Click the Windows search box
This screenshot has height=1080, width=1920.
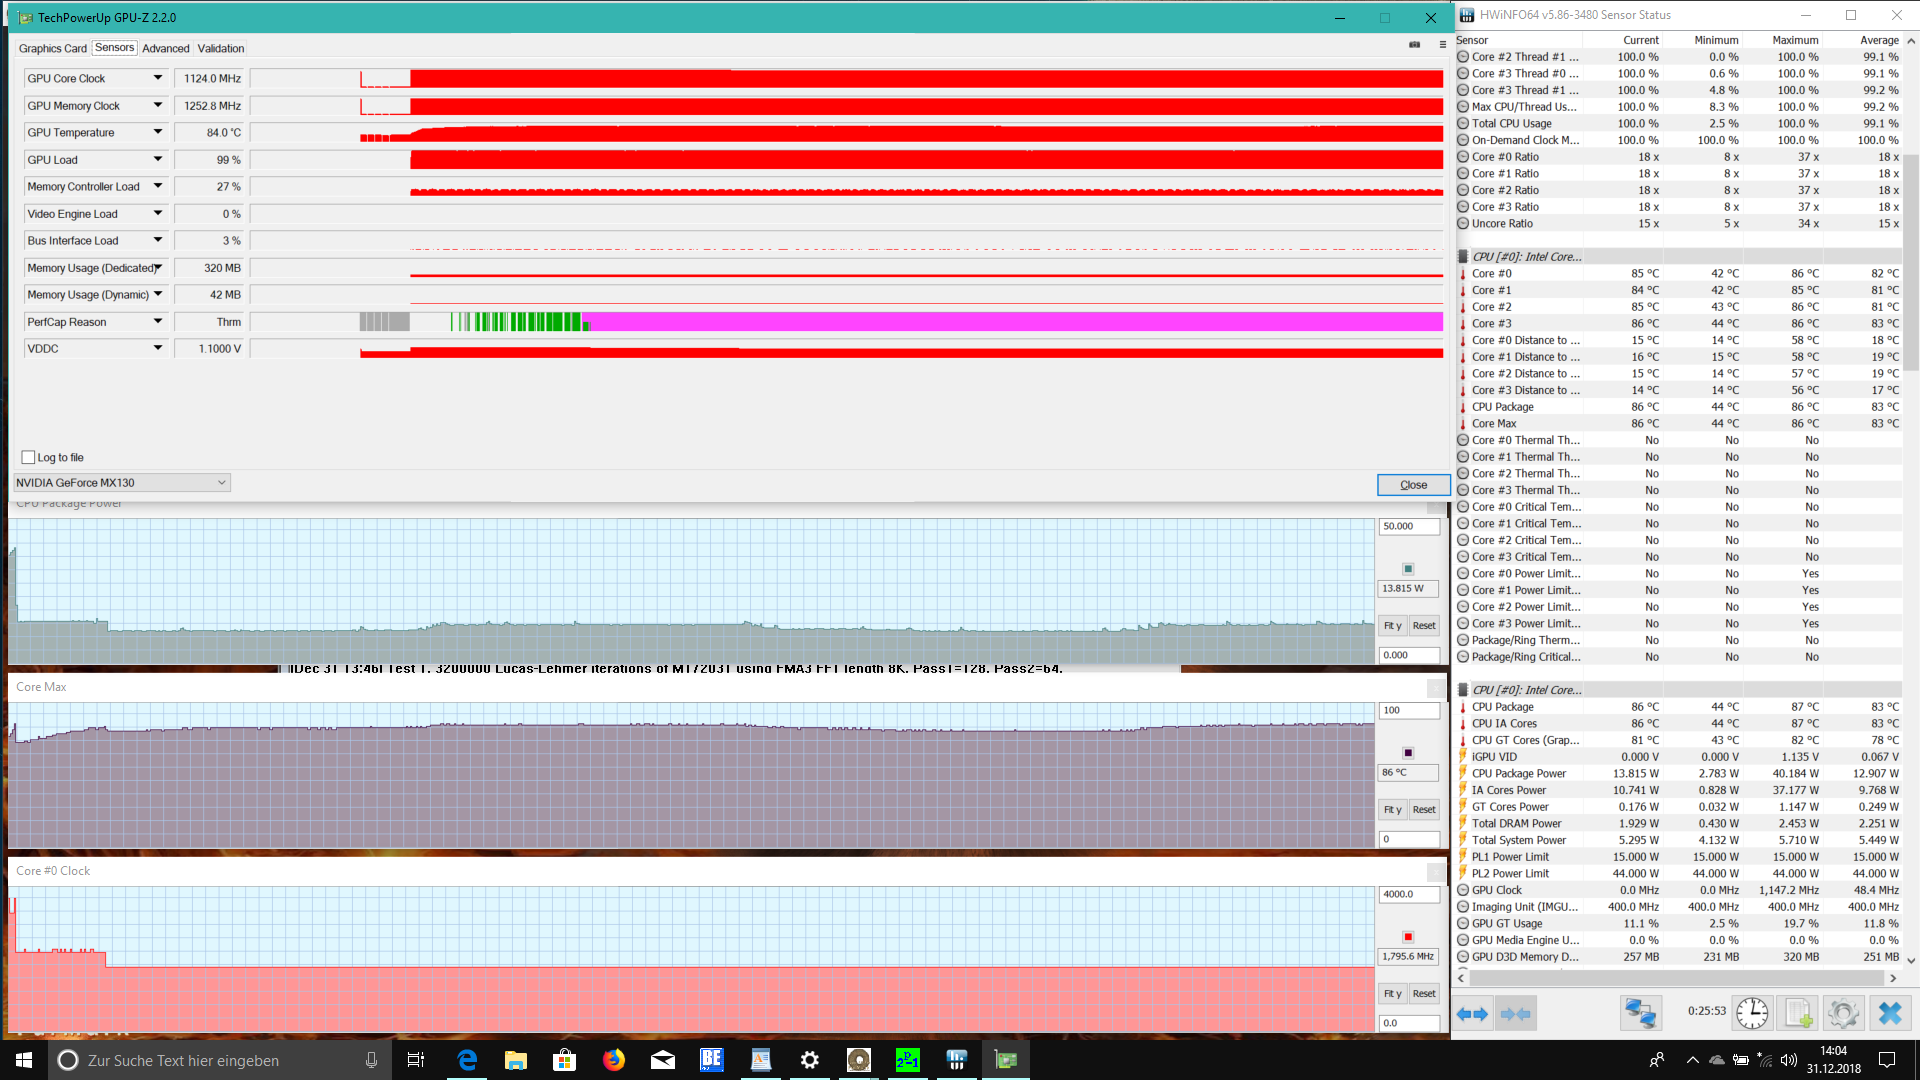pyautogui.click(x=220, y=1060)
